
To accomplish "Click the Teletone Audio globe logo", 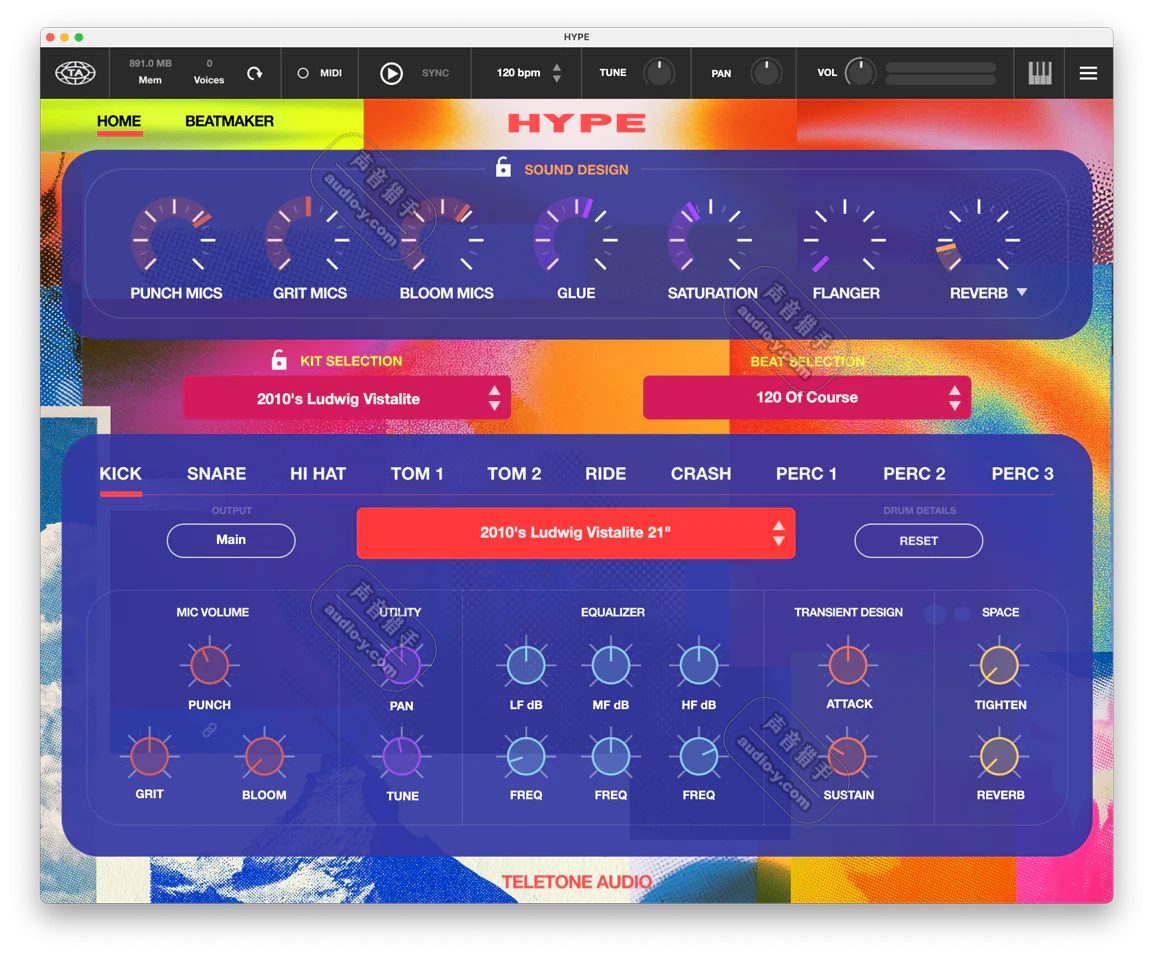I will [75, 73].
